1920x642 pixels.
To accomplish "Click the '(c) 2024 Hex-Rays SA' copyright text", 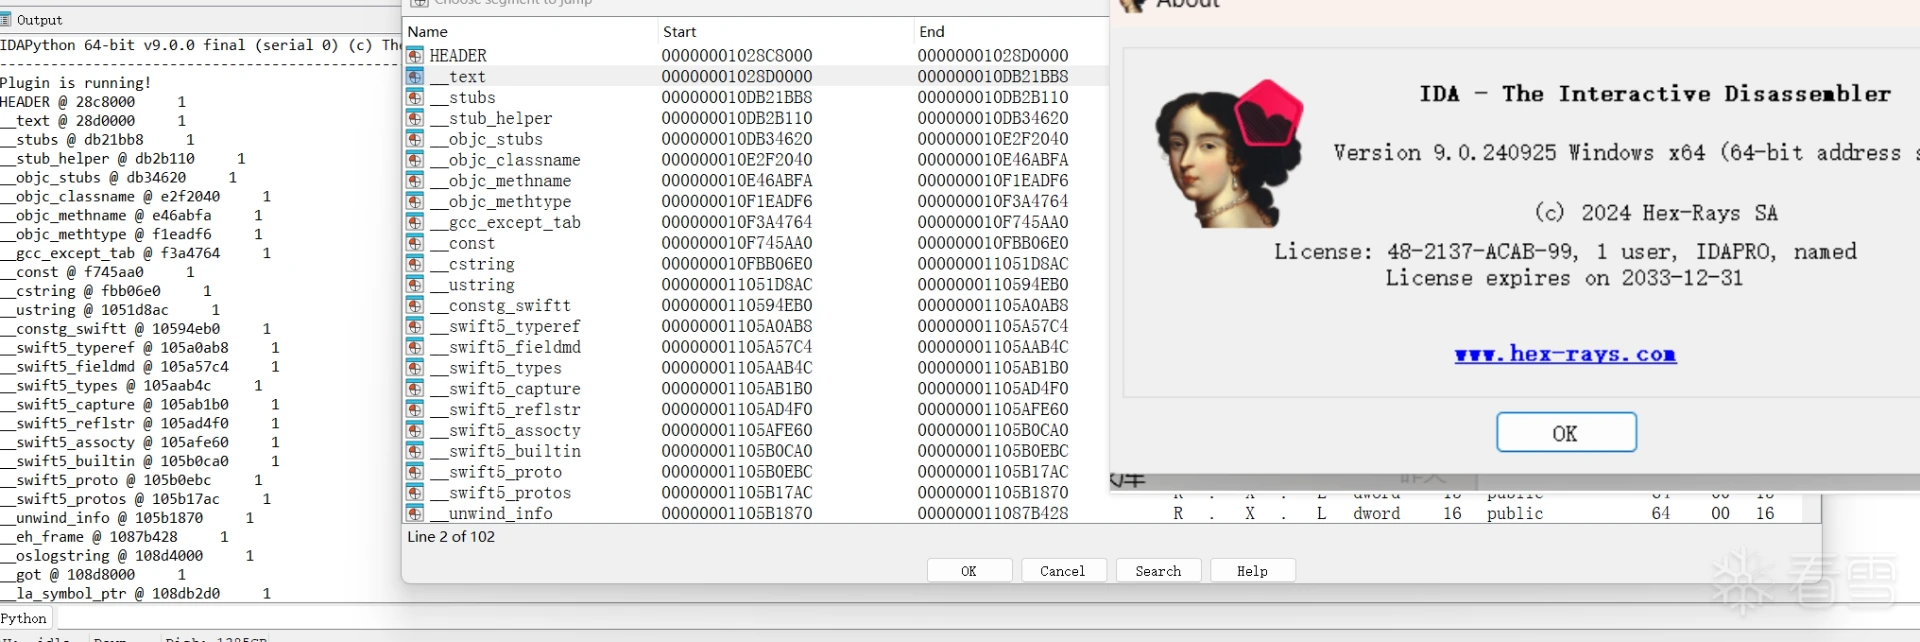I will [x=1656, y=213].
